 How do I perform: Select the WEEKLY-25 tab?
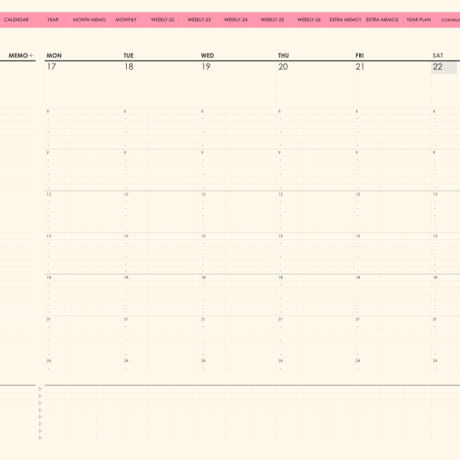coord(272,20)
